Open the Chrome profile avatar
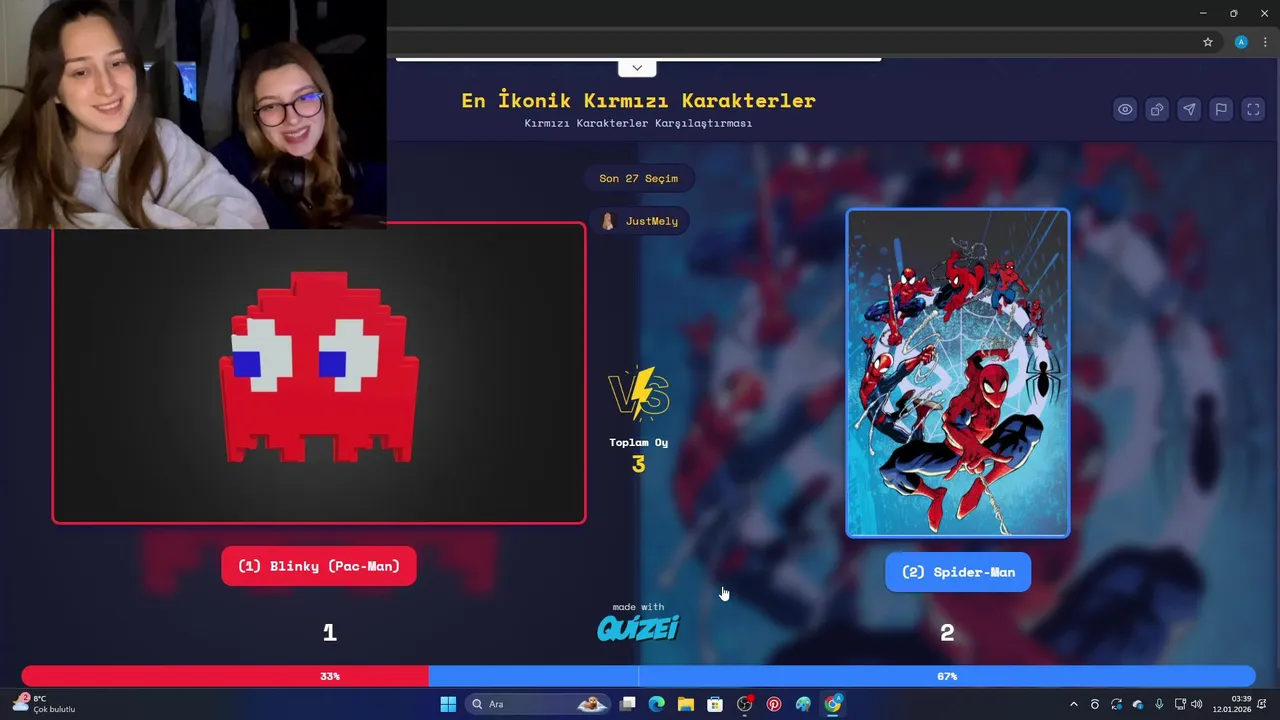 [1241, 42]
